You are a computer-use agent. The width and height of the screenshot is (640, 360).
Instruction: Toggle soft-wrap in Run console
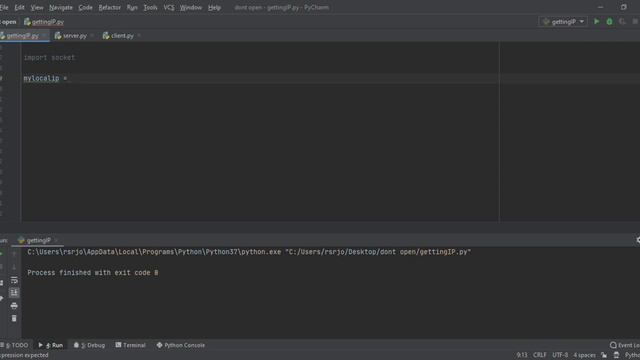click(14, 280)
